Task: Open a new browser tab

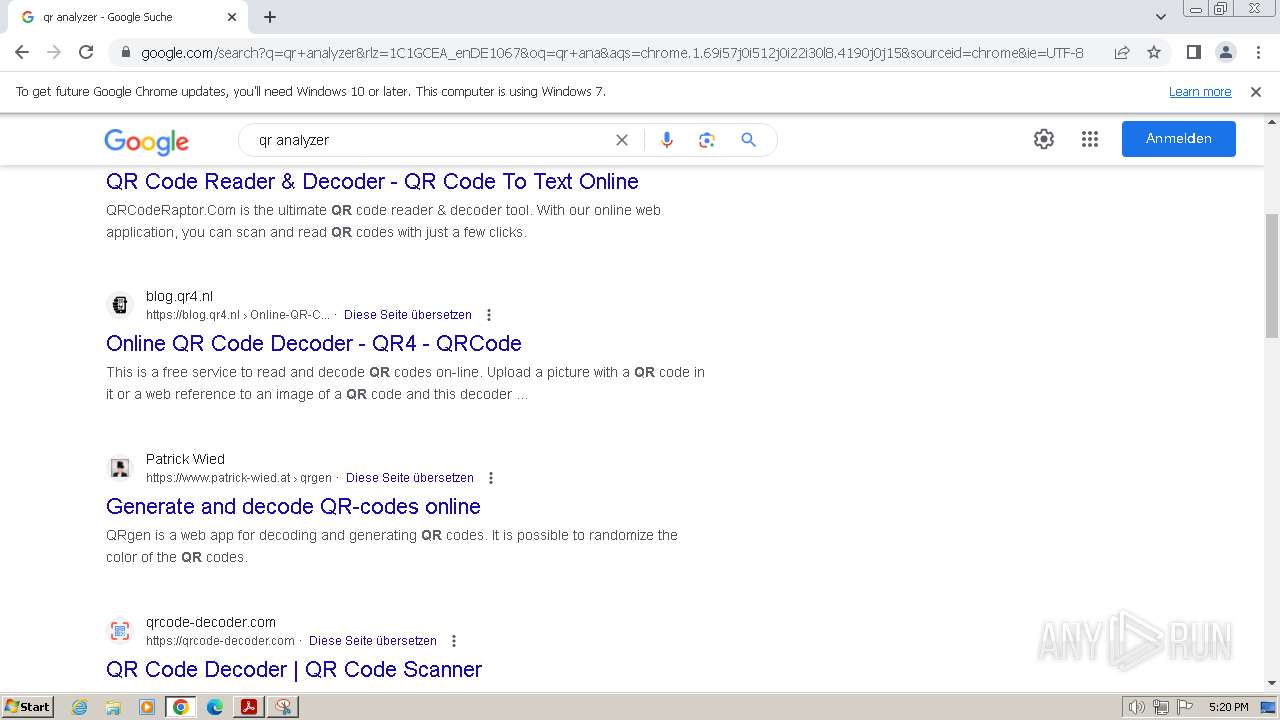Action: point(270,17)
